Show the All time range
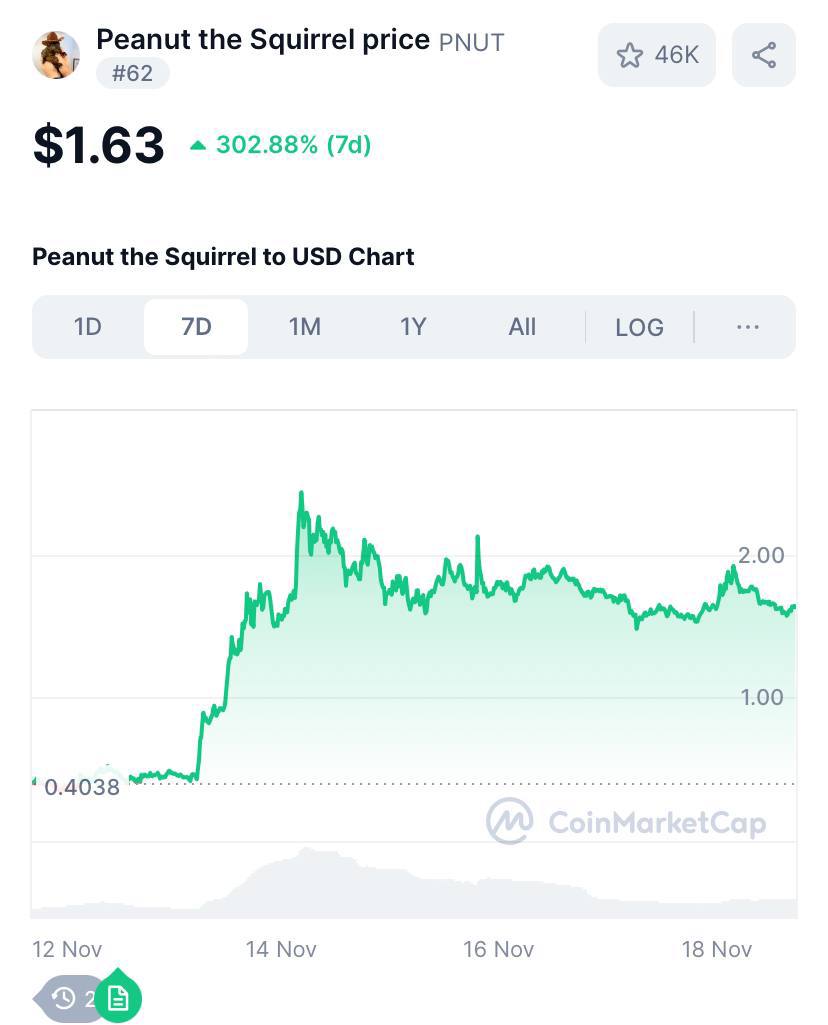828x1025 pixels. click(x=522, y=327)
